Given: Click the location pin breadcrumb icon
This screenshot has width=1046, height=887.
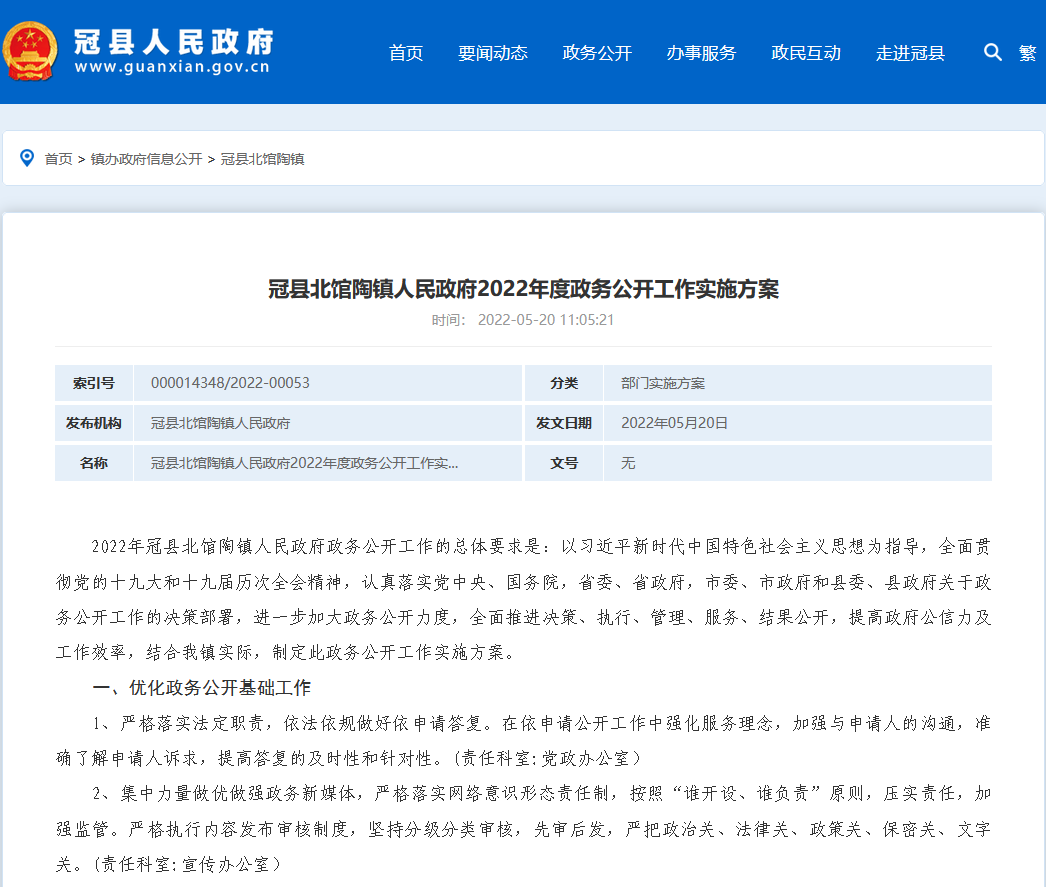Looking at the screenshot, I should (27, 158).
